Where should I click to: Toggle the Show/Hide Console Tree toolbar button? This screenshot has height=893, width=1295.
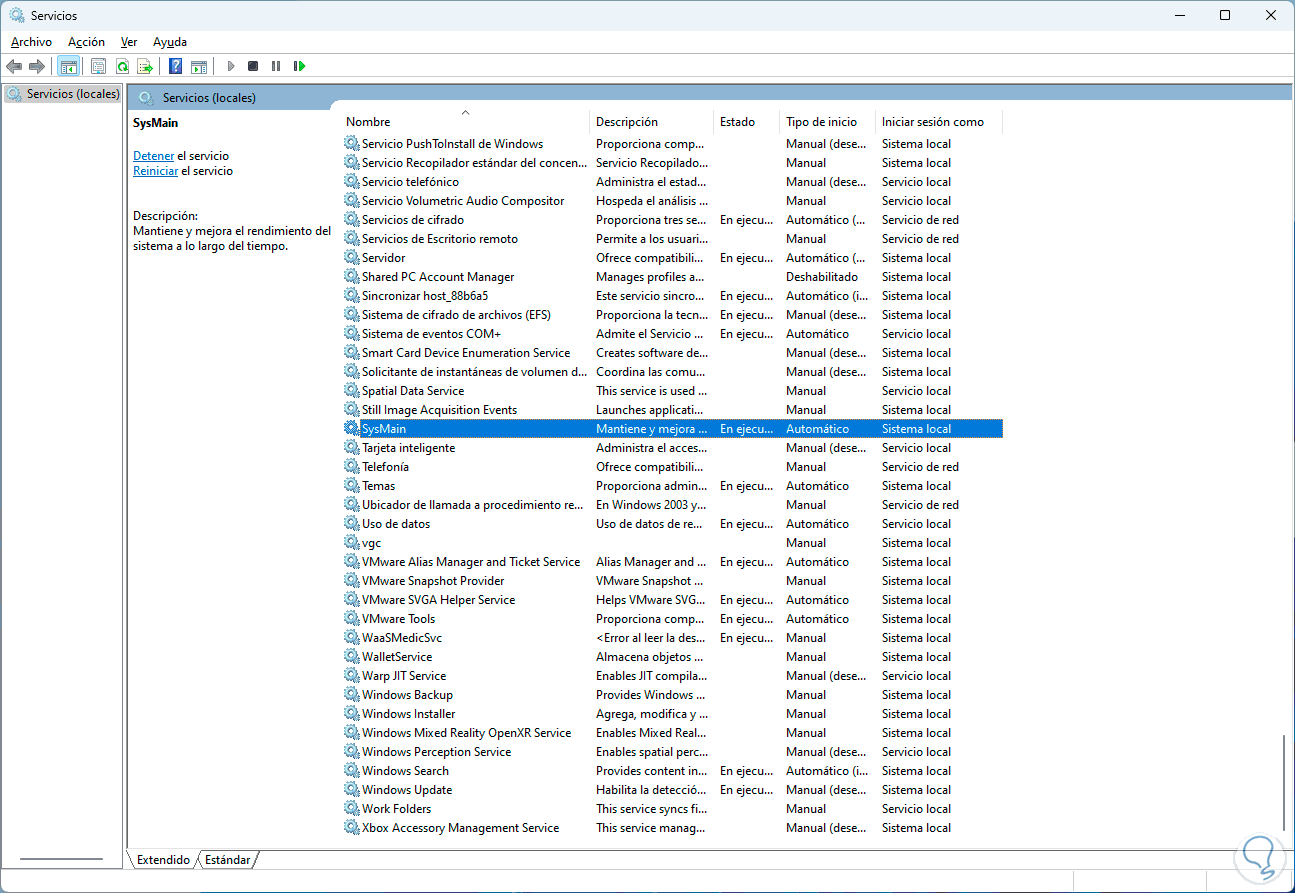click(x=69, y=66)
